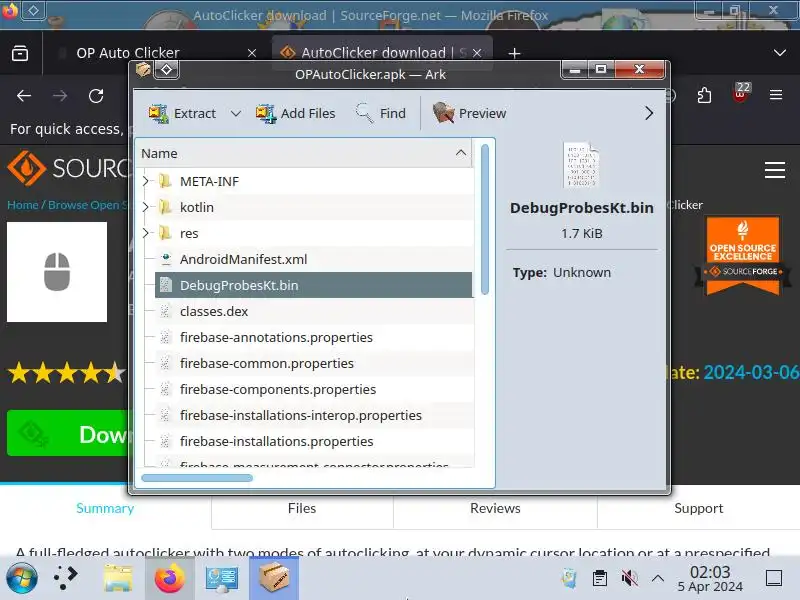Open the Summary tab

(105, 508)
